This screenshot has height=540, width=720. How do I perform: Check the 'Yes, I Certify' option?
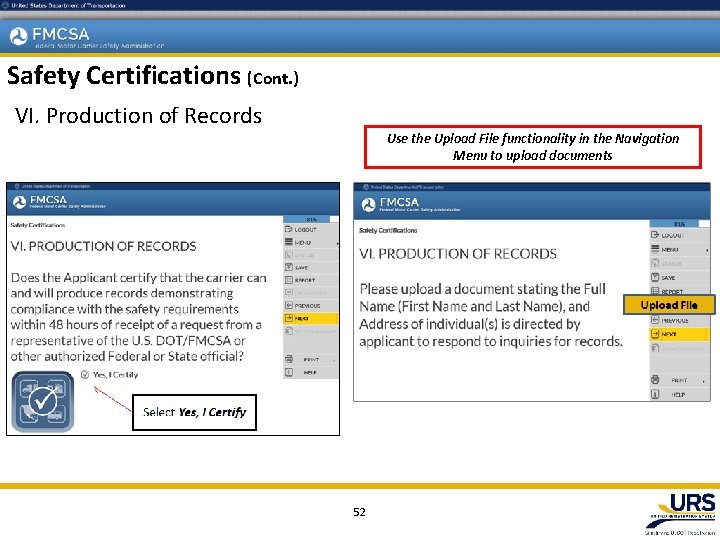(109, 375)
